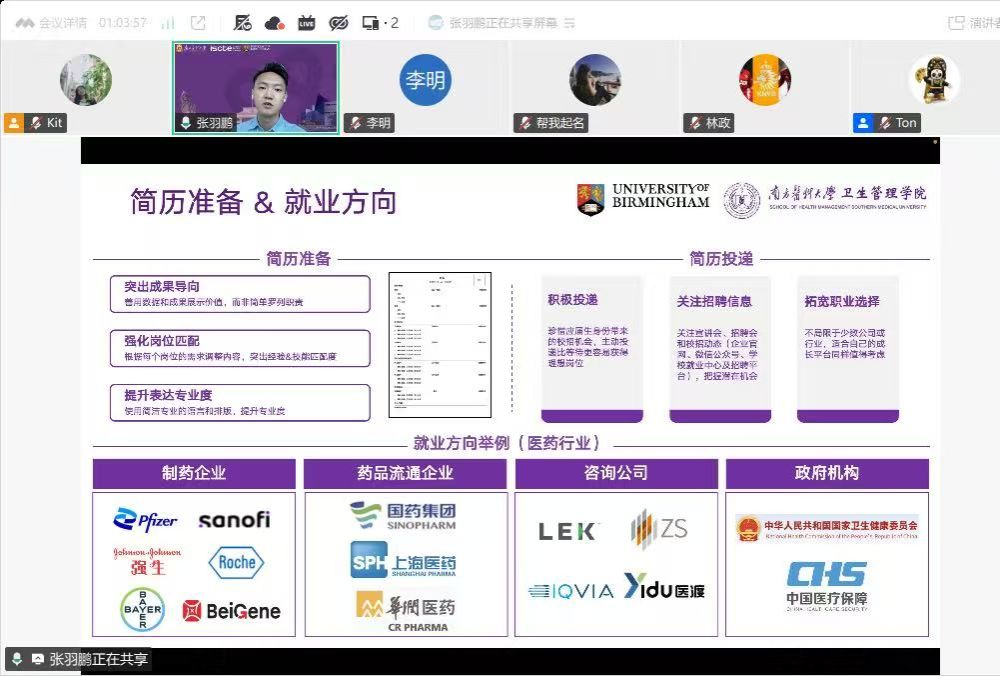Click the 国家卫生健康委员会 banner logo
The image size is (1000, 676).
pos(827,527)
